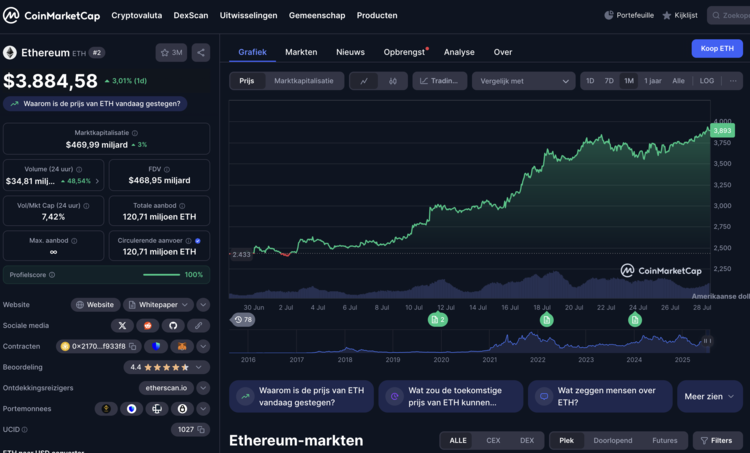750x453 pixels.
Task: Click the Zoeken search field
Action: (729, 15)
